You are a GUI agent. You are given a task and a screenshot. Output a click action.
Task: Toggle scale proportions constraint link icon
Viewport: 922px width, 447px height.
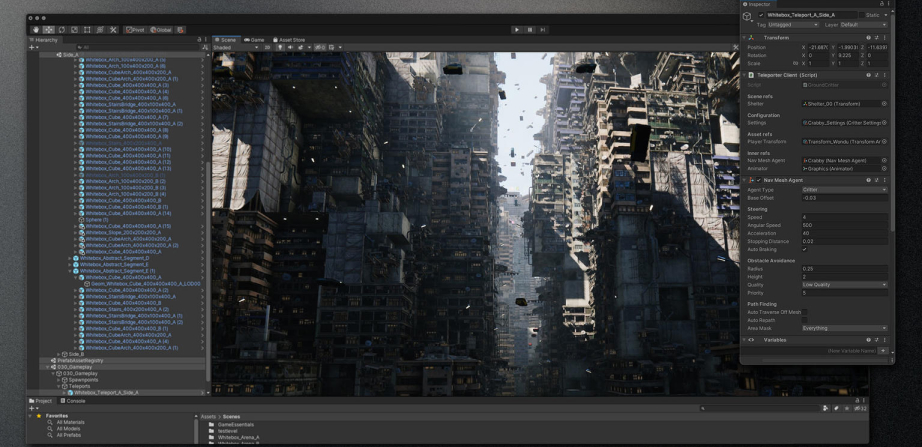(x=796, y=64)
